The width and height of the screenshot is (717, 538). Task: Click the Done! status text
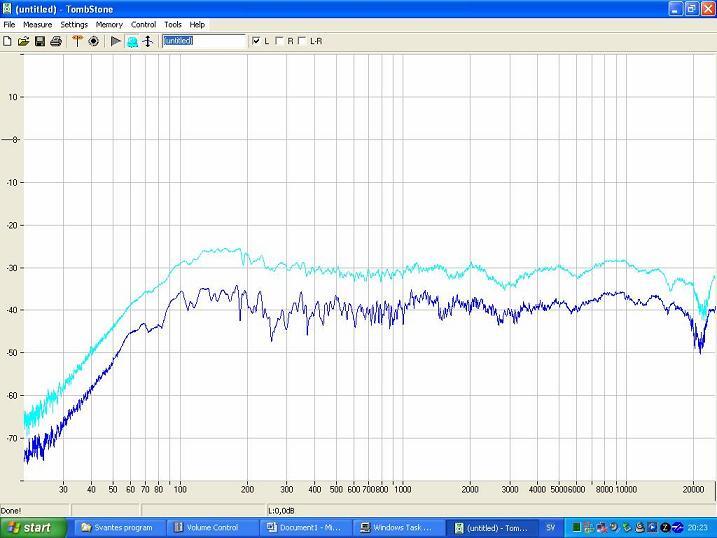(11, 511)
